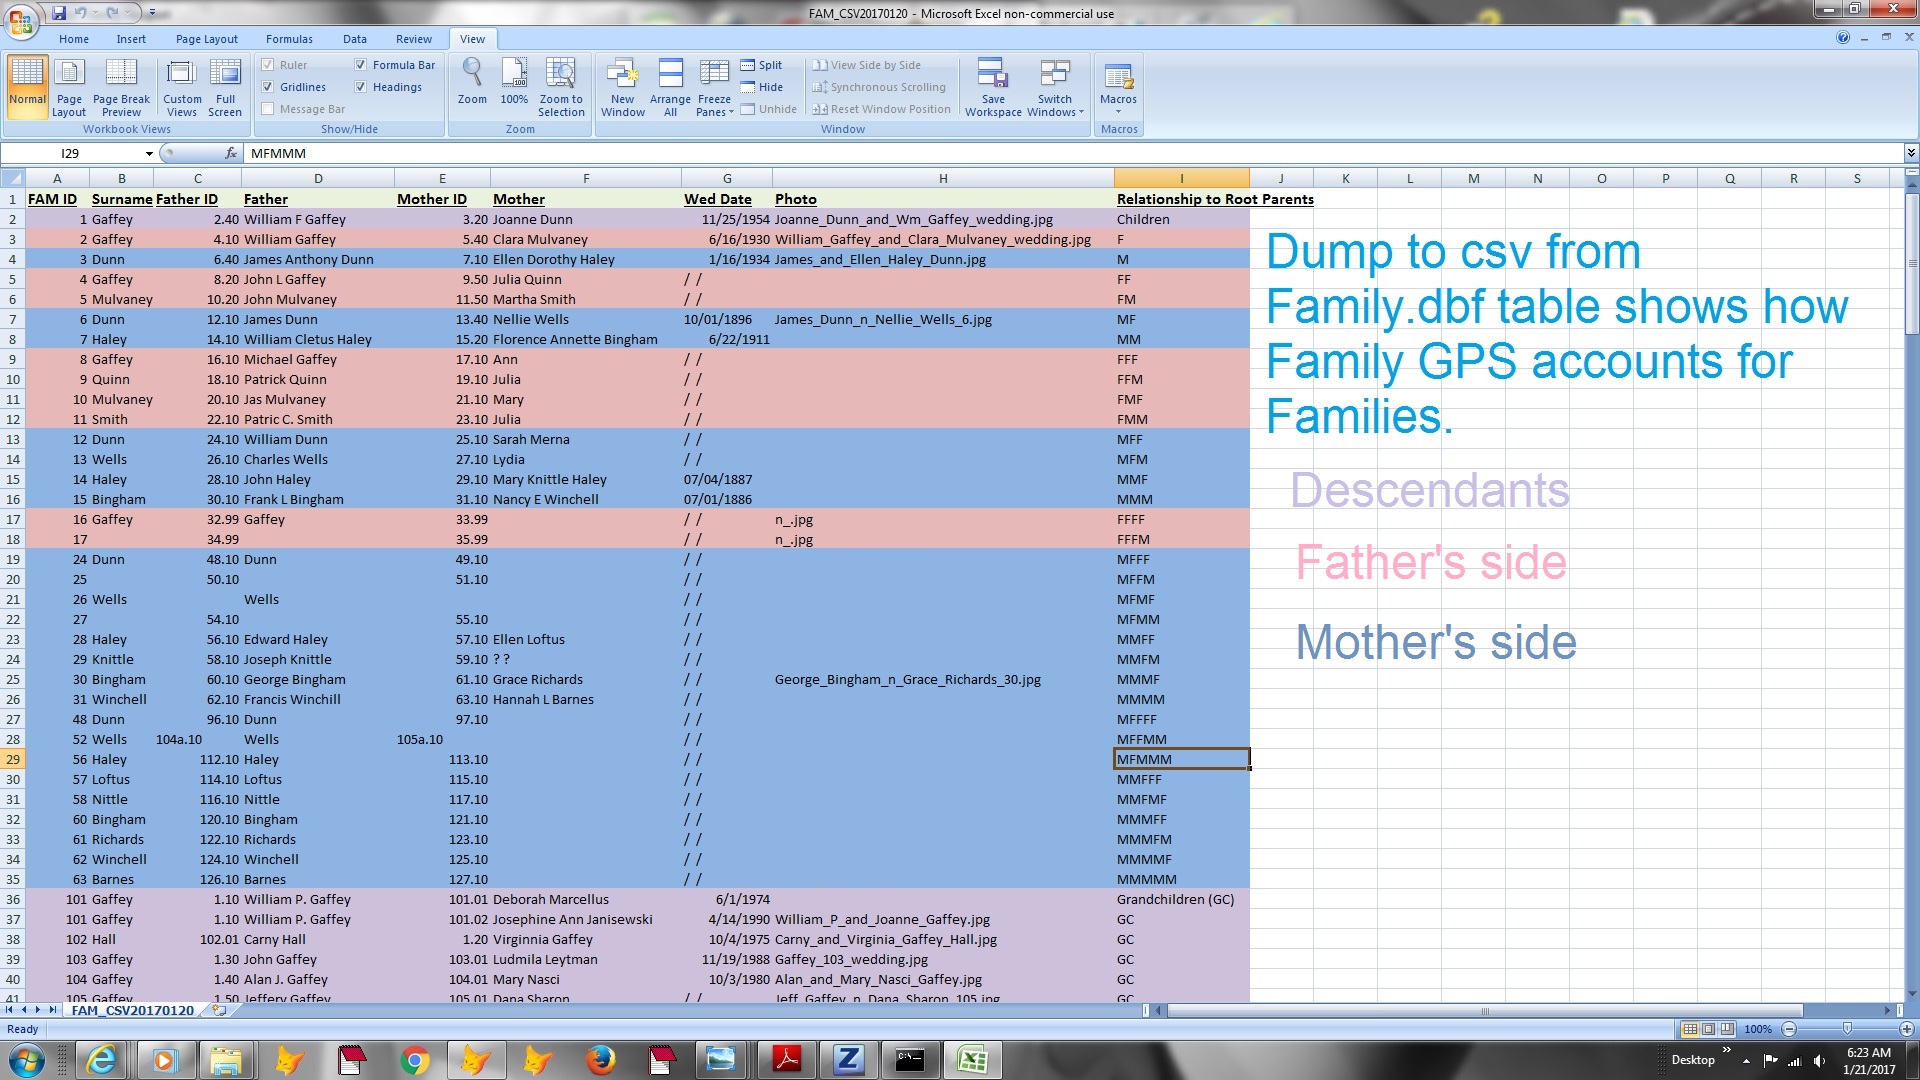
Task: Open Custom Views dialog
Action: pyautogui.click(x=182, y=87)
